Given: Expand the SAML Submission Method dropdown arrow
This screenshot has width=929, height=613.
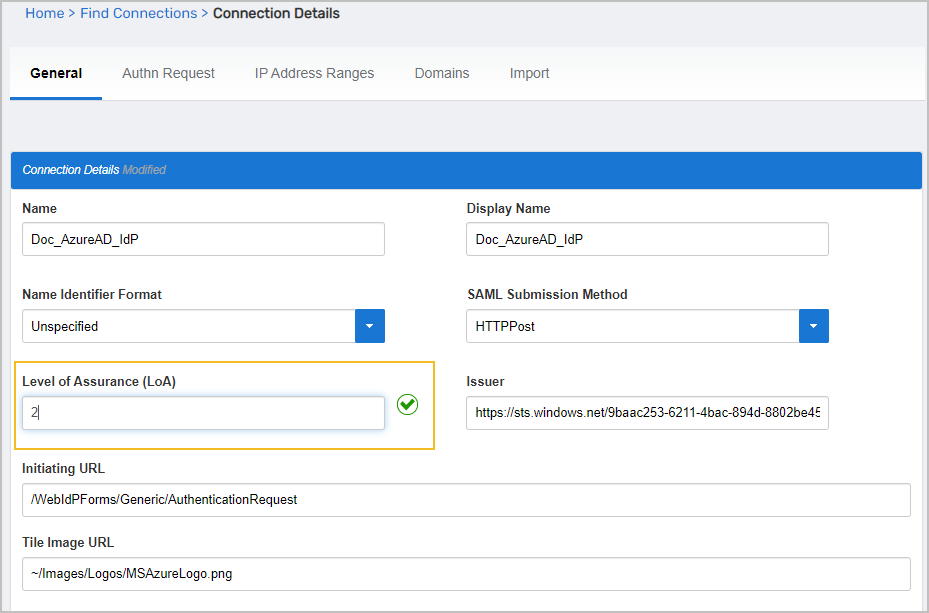Looking at the screenshot, I should click(813, 326).
